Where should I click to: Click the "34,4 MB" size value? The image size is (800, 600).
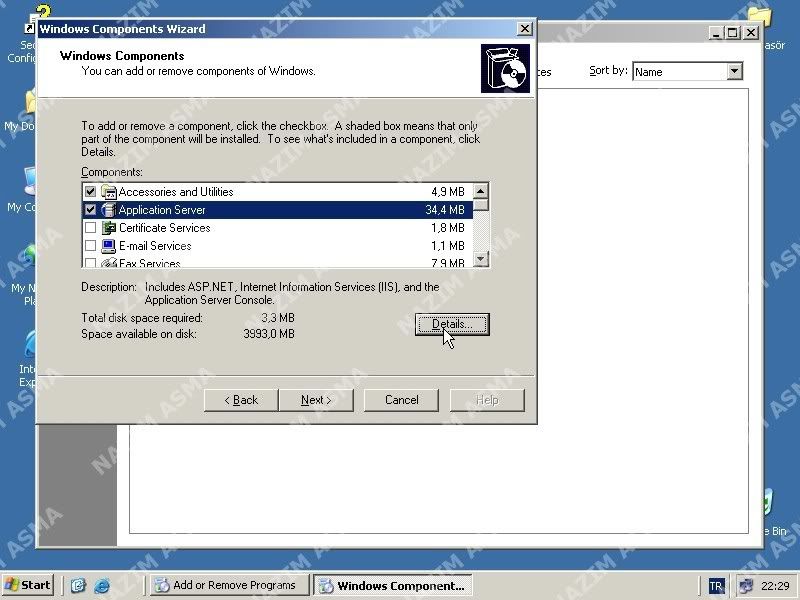[445, 210]
